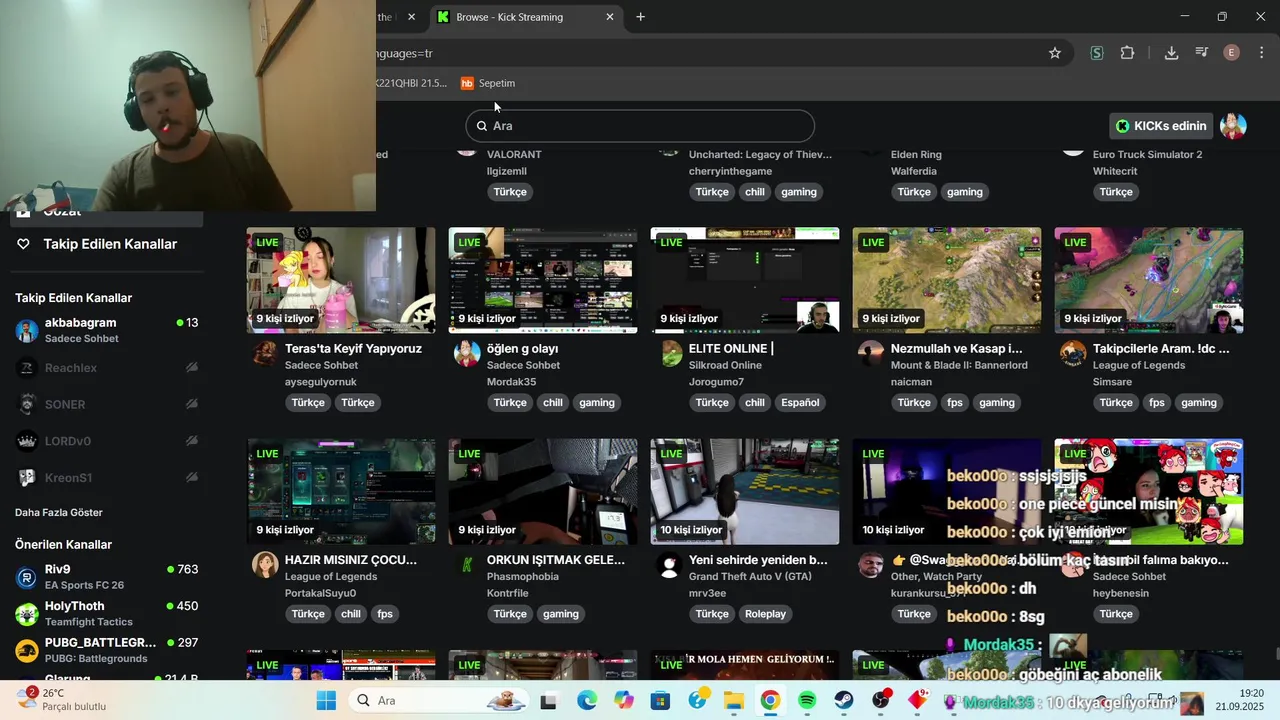The height and width of the screenshot is (720, 1280).
Task: Open Spotify from the taskbar
Action: [807, 700]
